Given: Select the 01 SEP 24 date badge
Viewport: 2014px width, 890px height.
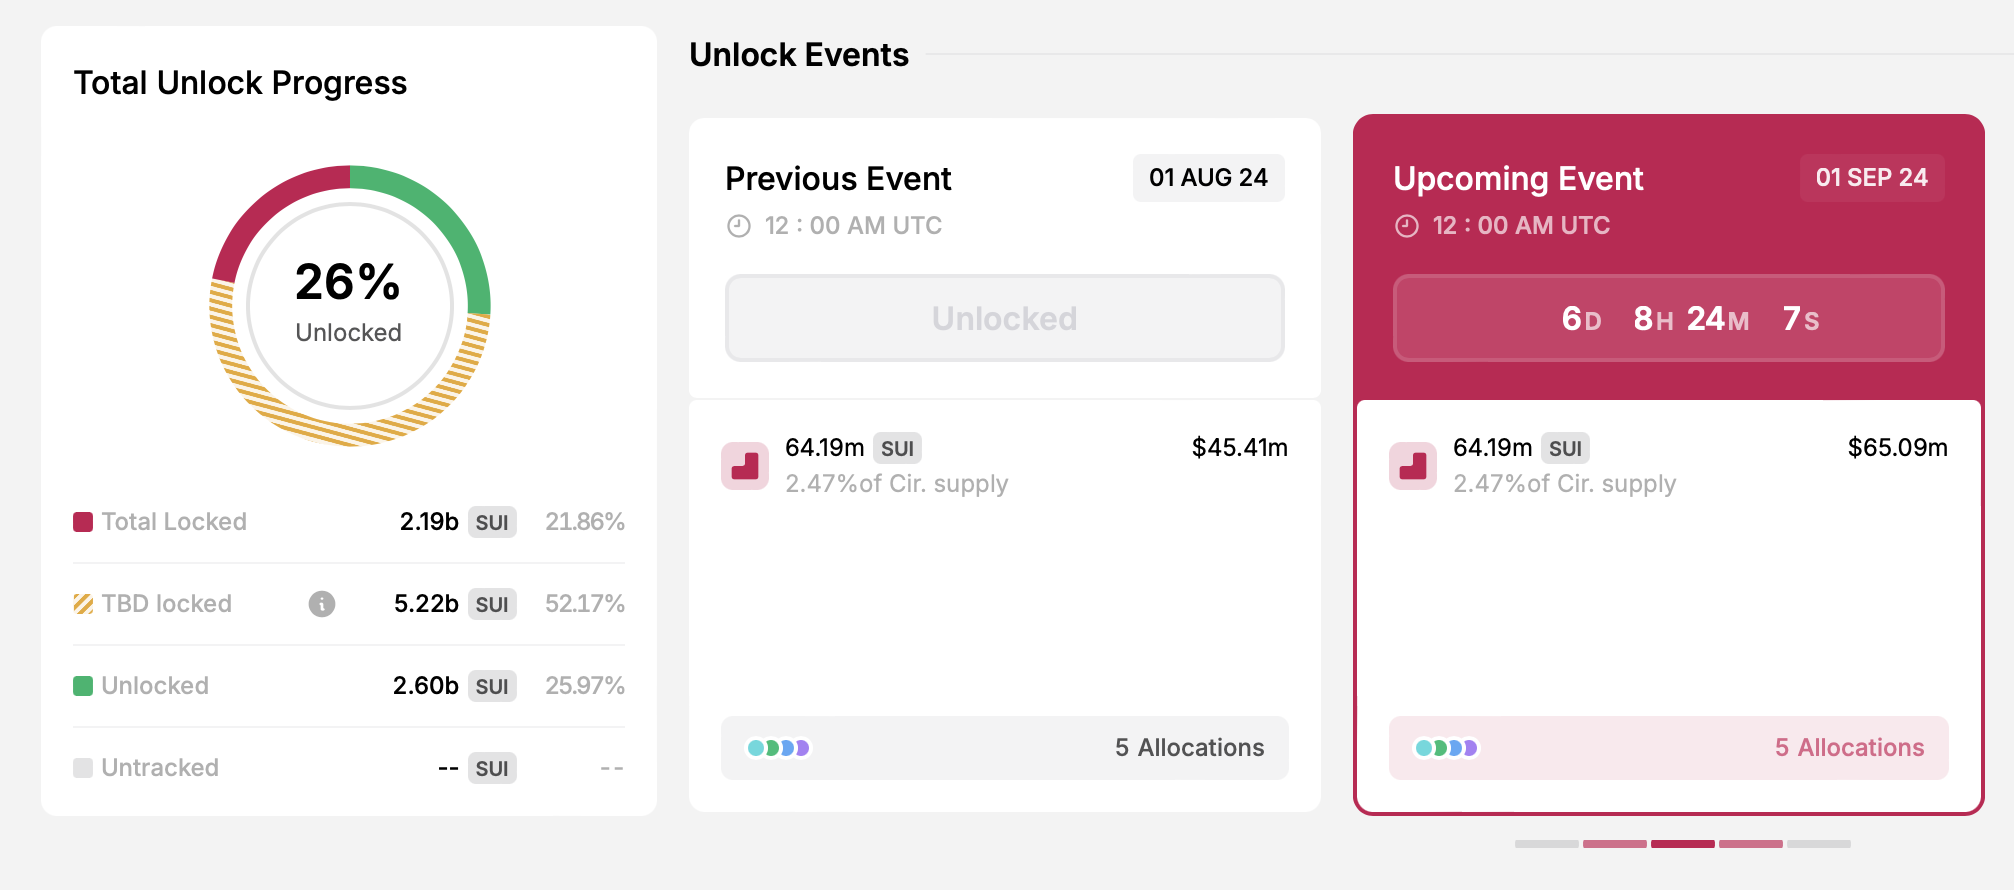Looking at the screenshot, I should pyautogui.click(x=1871, y=177).
